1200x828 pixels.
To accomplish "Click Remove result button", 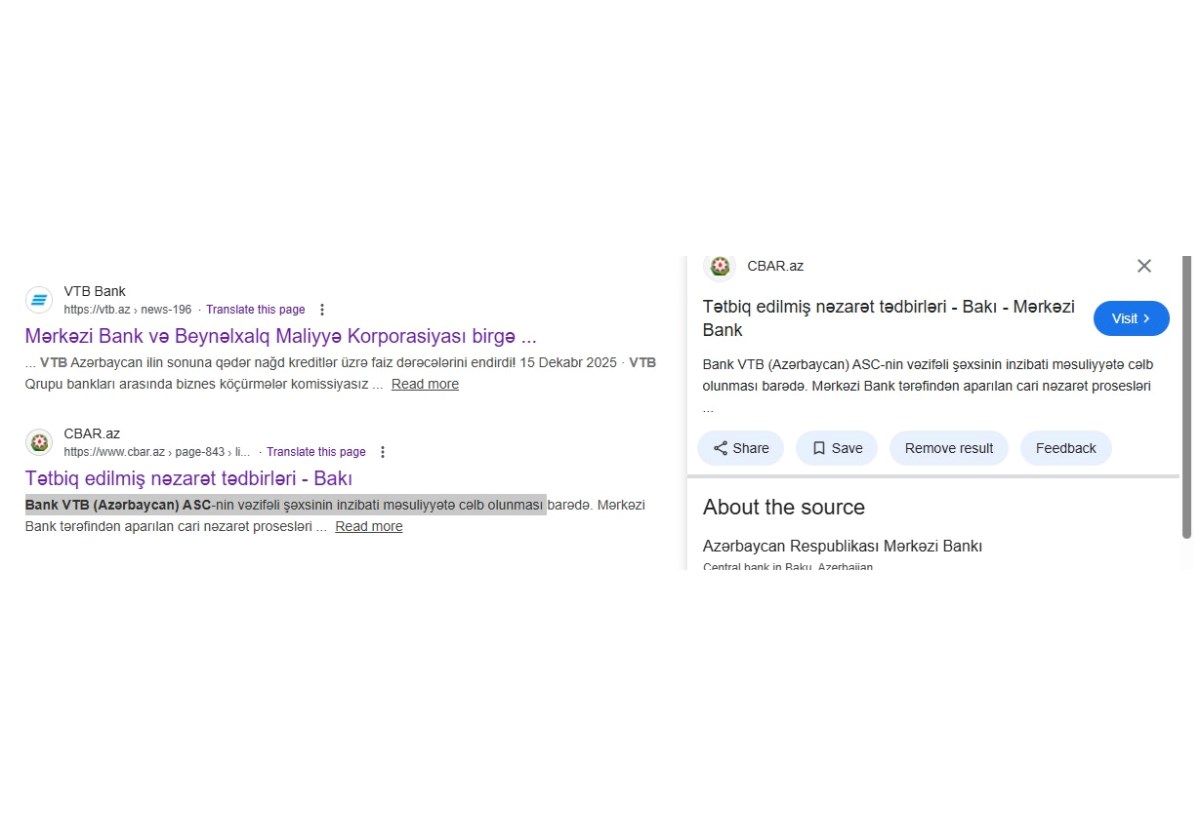I will 948,448.
